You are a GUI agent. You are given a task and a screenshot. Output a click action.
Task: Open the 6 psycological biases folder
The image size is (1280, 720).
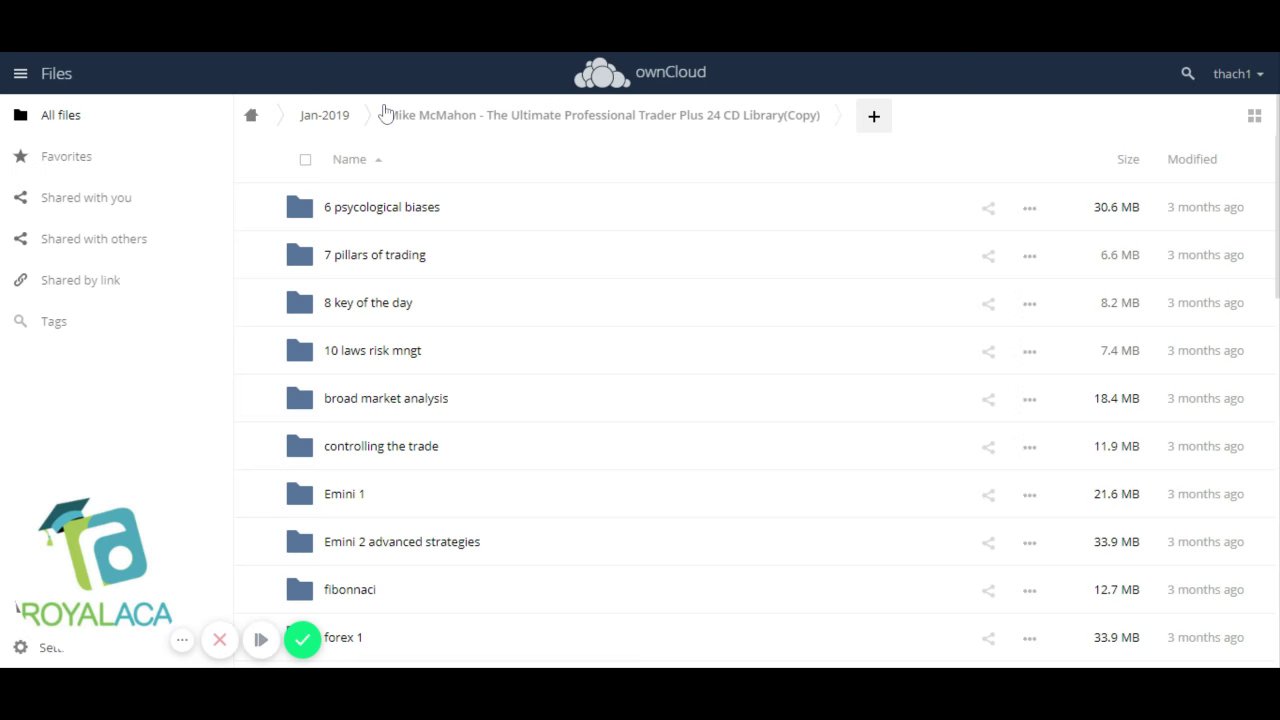382,207
